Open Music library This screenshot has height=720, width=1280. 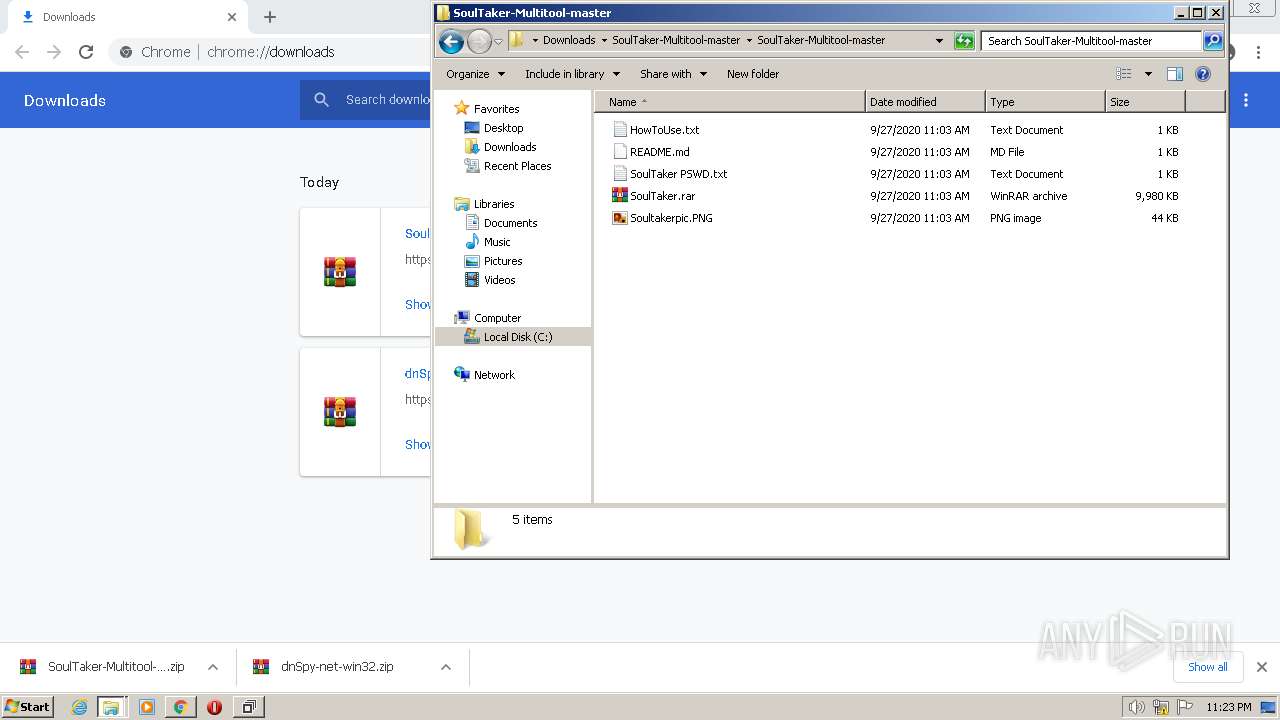point(497,242)
